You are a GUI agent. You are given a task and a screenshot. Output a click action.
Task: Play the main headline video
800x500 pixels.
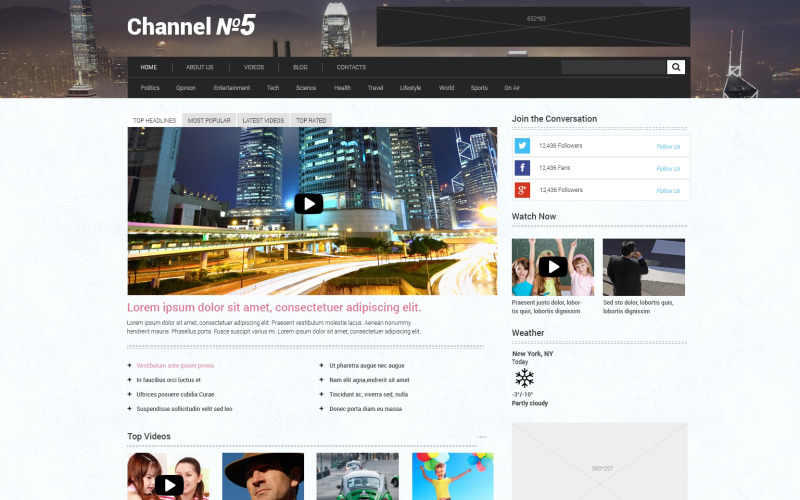point(309,204)
